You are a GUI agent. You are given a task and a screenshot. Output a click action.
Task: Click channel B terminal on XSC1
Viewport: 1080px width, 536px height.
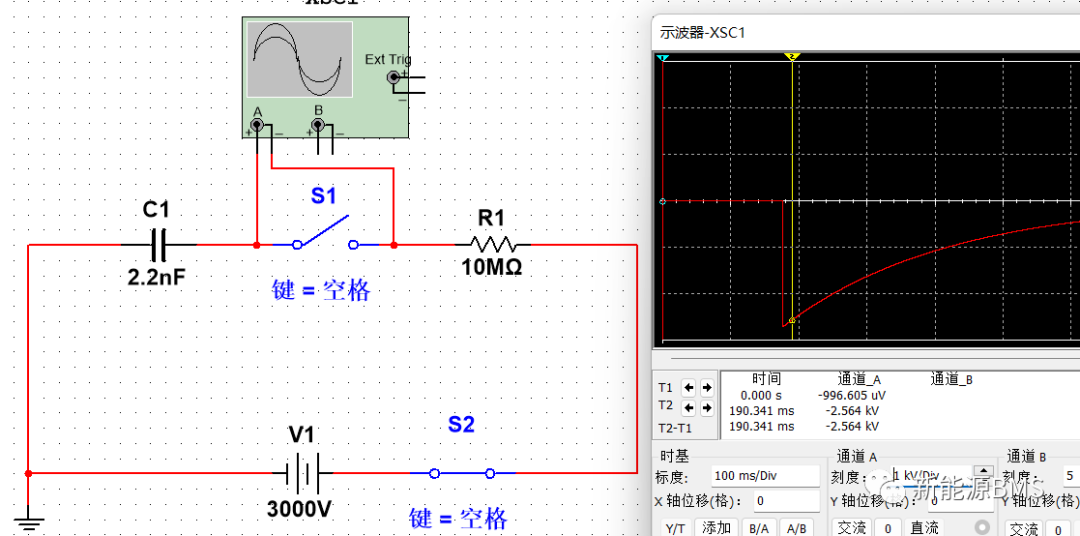[318, 125]
